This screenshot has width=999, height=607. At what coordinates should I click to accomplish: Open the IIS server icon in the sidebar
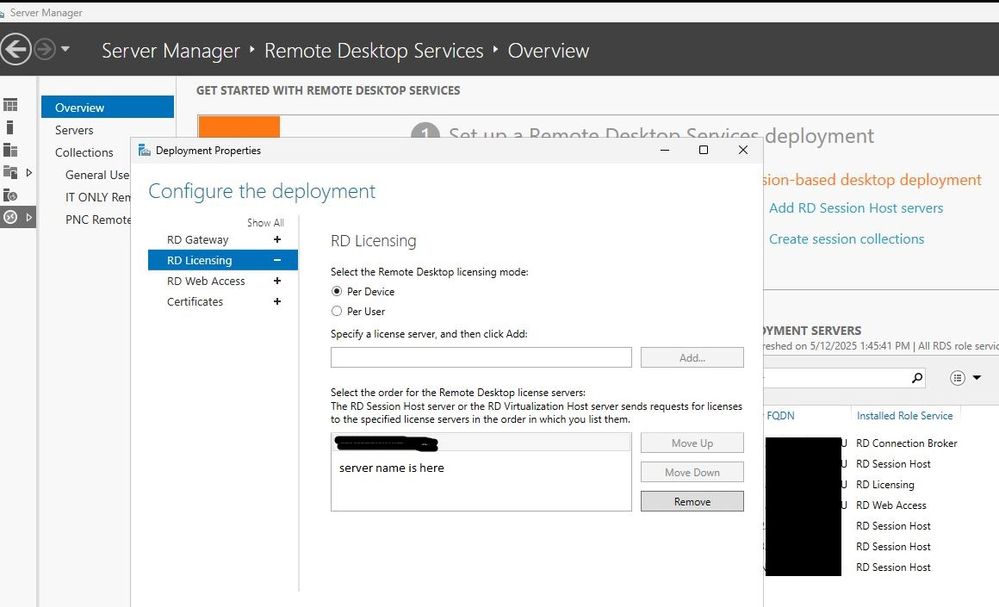(x=10, y=195)
